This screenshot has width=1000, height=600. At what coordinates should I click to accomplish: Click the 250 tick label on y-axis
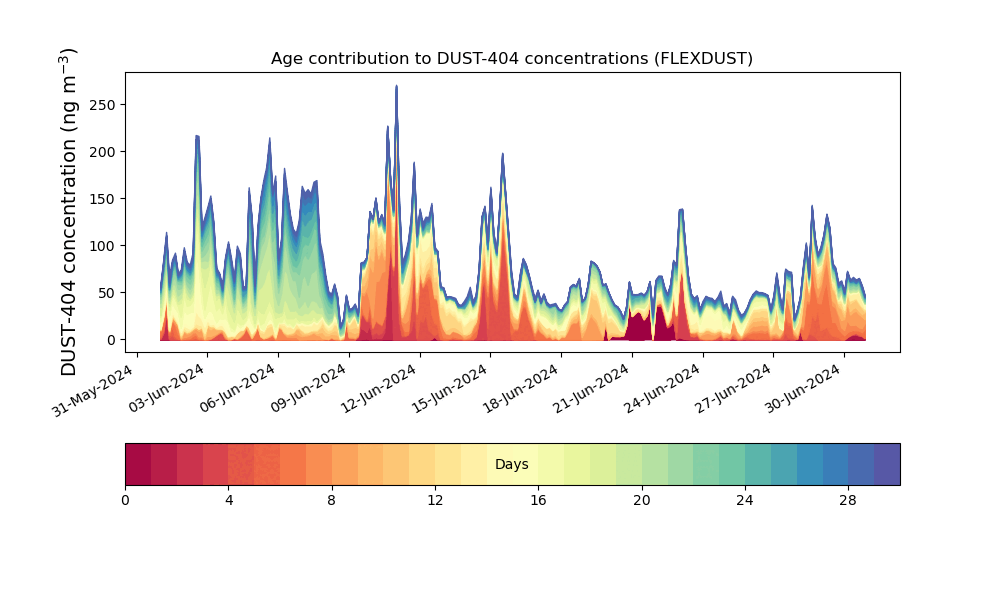tap(102, 105)
